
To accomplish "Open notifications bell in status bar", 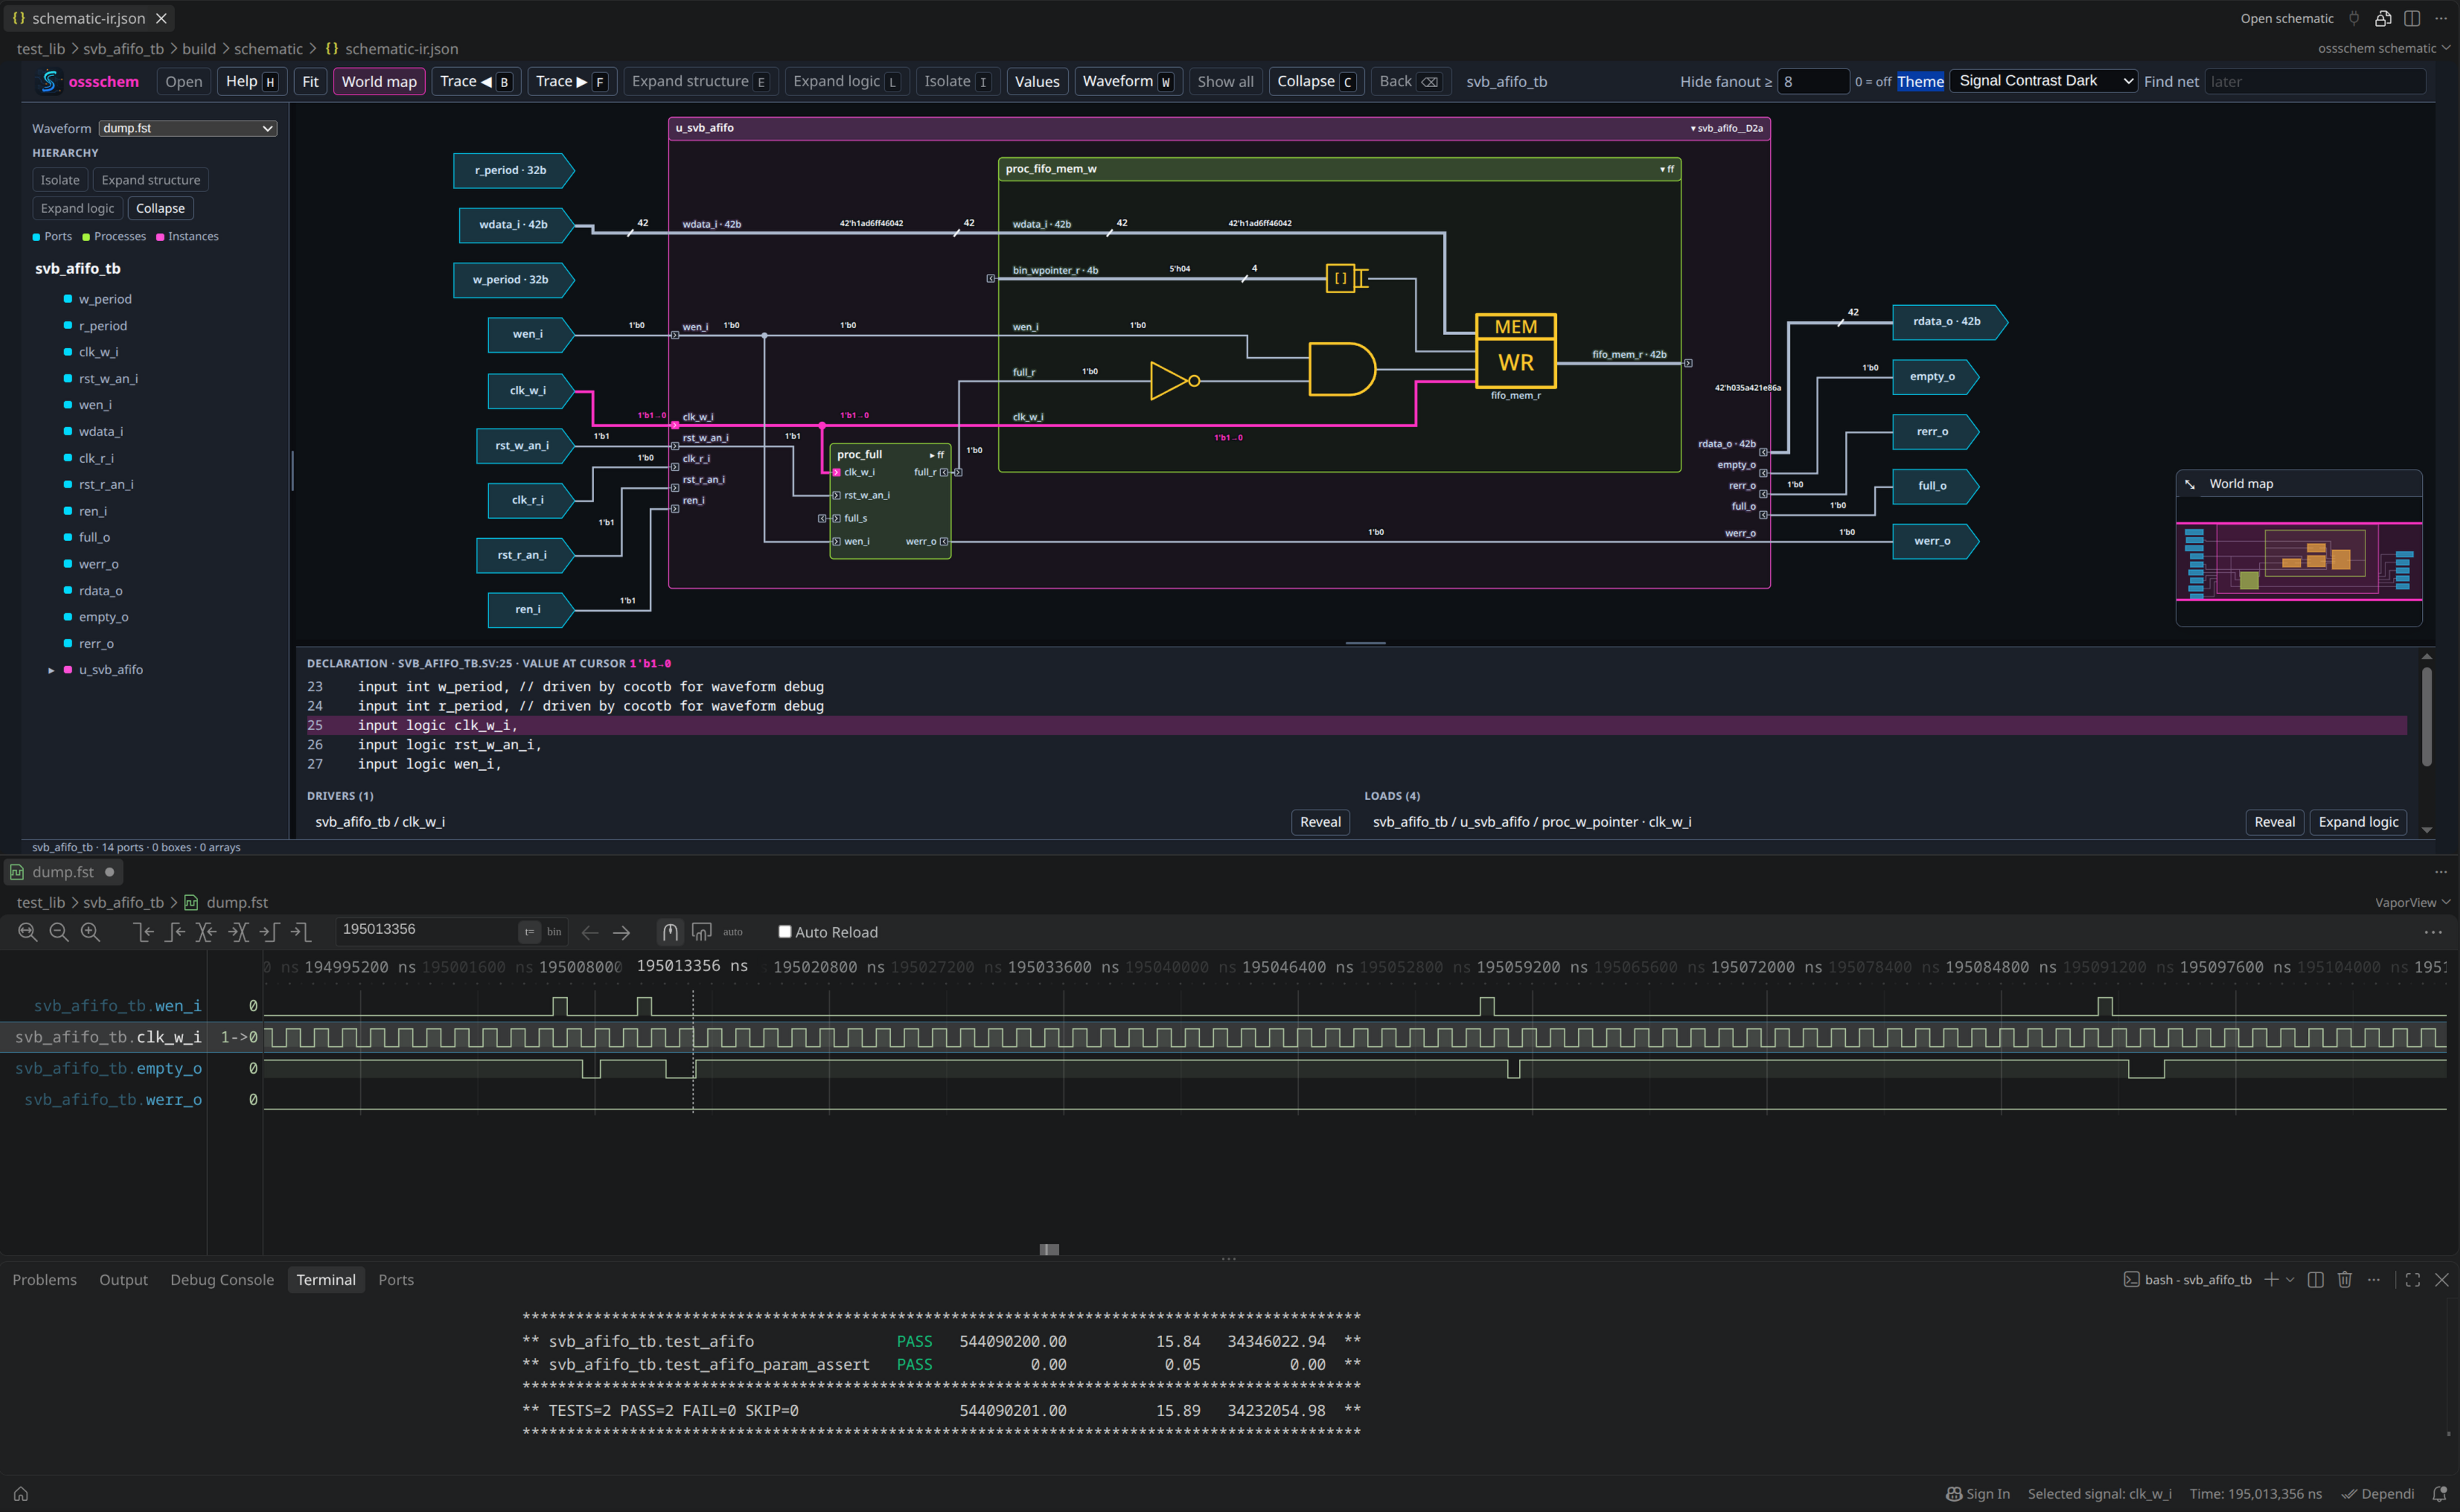I will pyautogui.click(x=2439, y=1494).
